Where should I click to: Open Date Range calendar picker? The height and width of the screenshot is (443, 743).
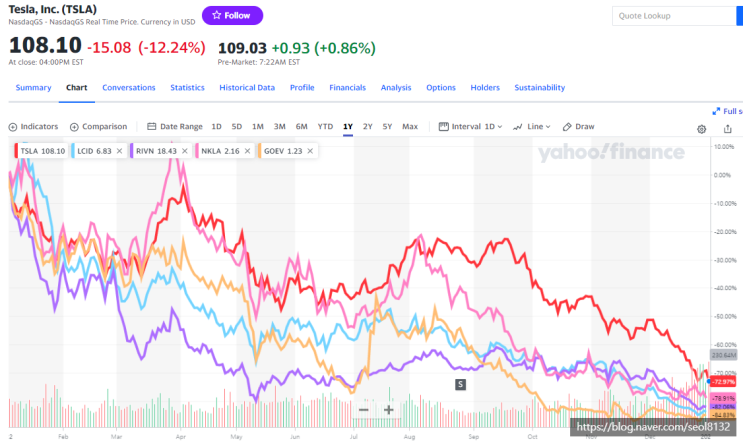175,127
